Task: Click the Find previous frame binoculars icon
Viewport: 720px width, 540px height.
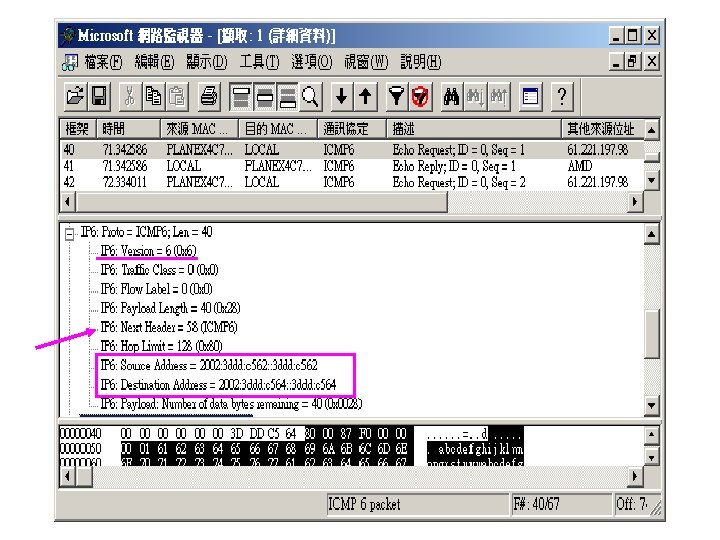Action: click(499, 96)
